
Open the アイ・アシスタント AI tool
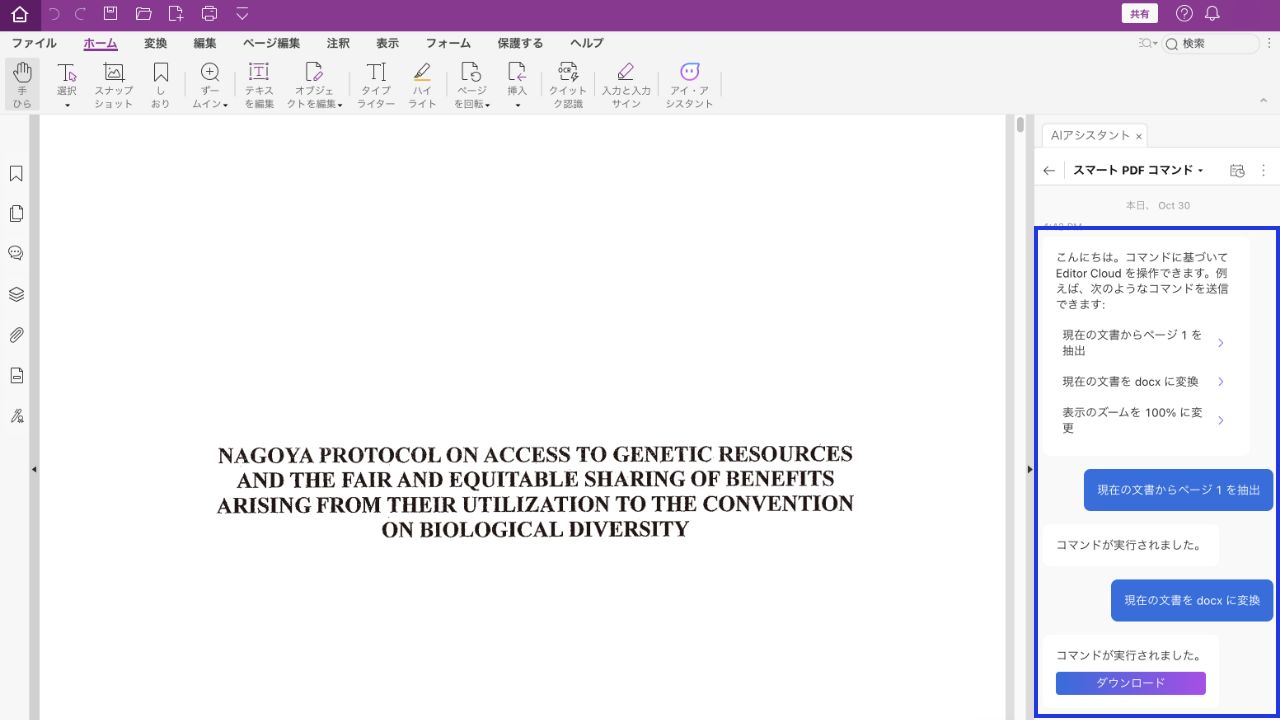coord(689,85)
